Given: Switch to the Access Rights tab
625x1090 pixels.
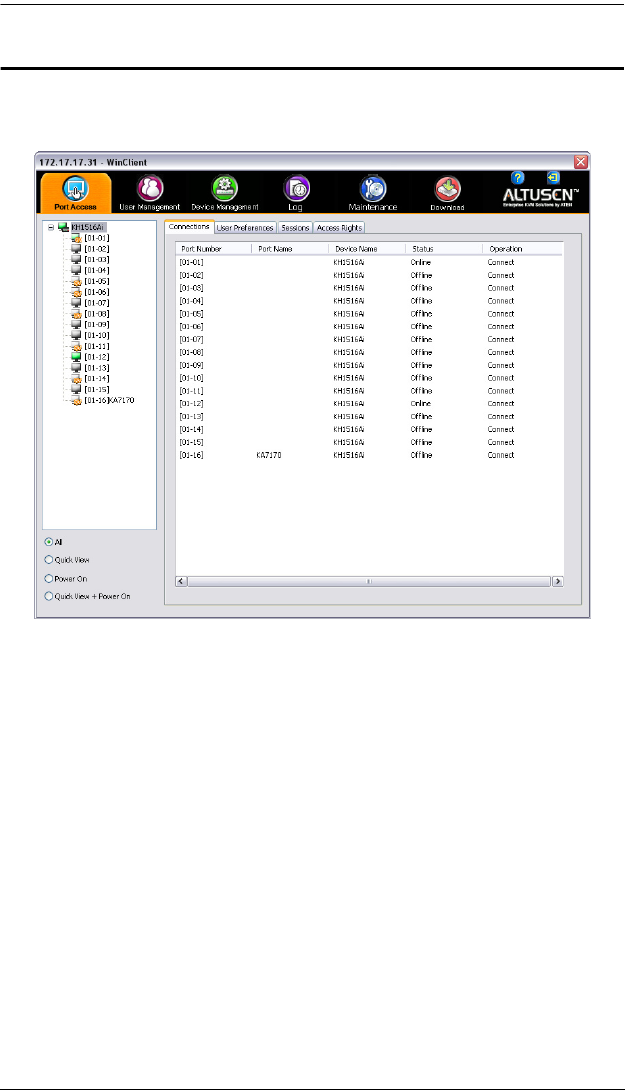Looking at the screenshot, I should (x=339, y=228).
